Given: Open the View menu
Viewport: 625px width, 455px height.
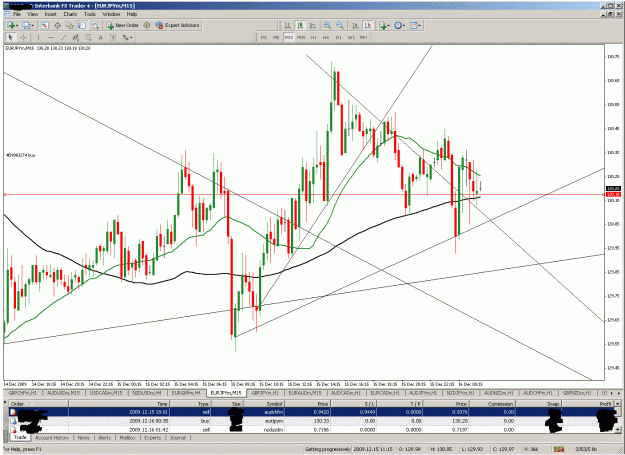Looking at the screenshot, I should coord(33,14).
